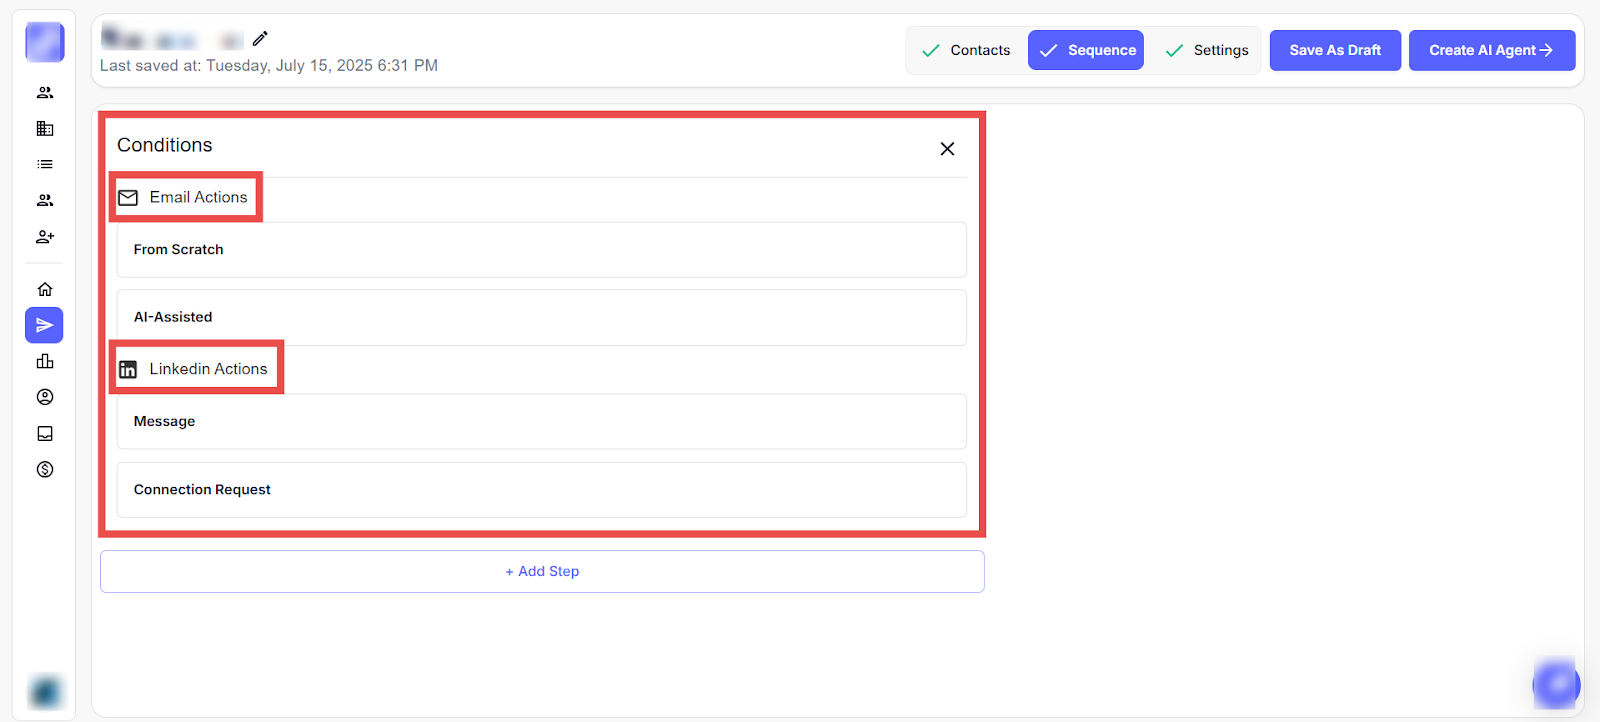Go to the Home icon in sidebar

click(45, 289)
